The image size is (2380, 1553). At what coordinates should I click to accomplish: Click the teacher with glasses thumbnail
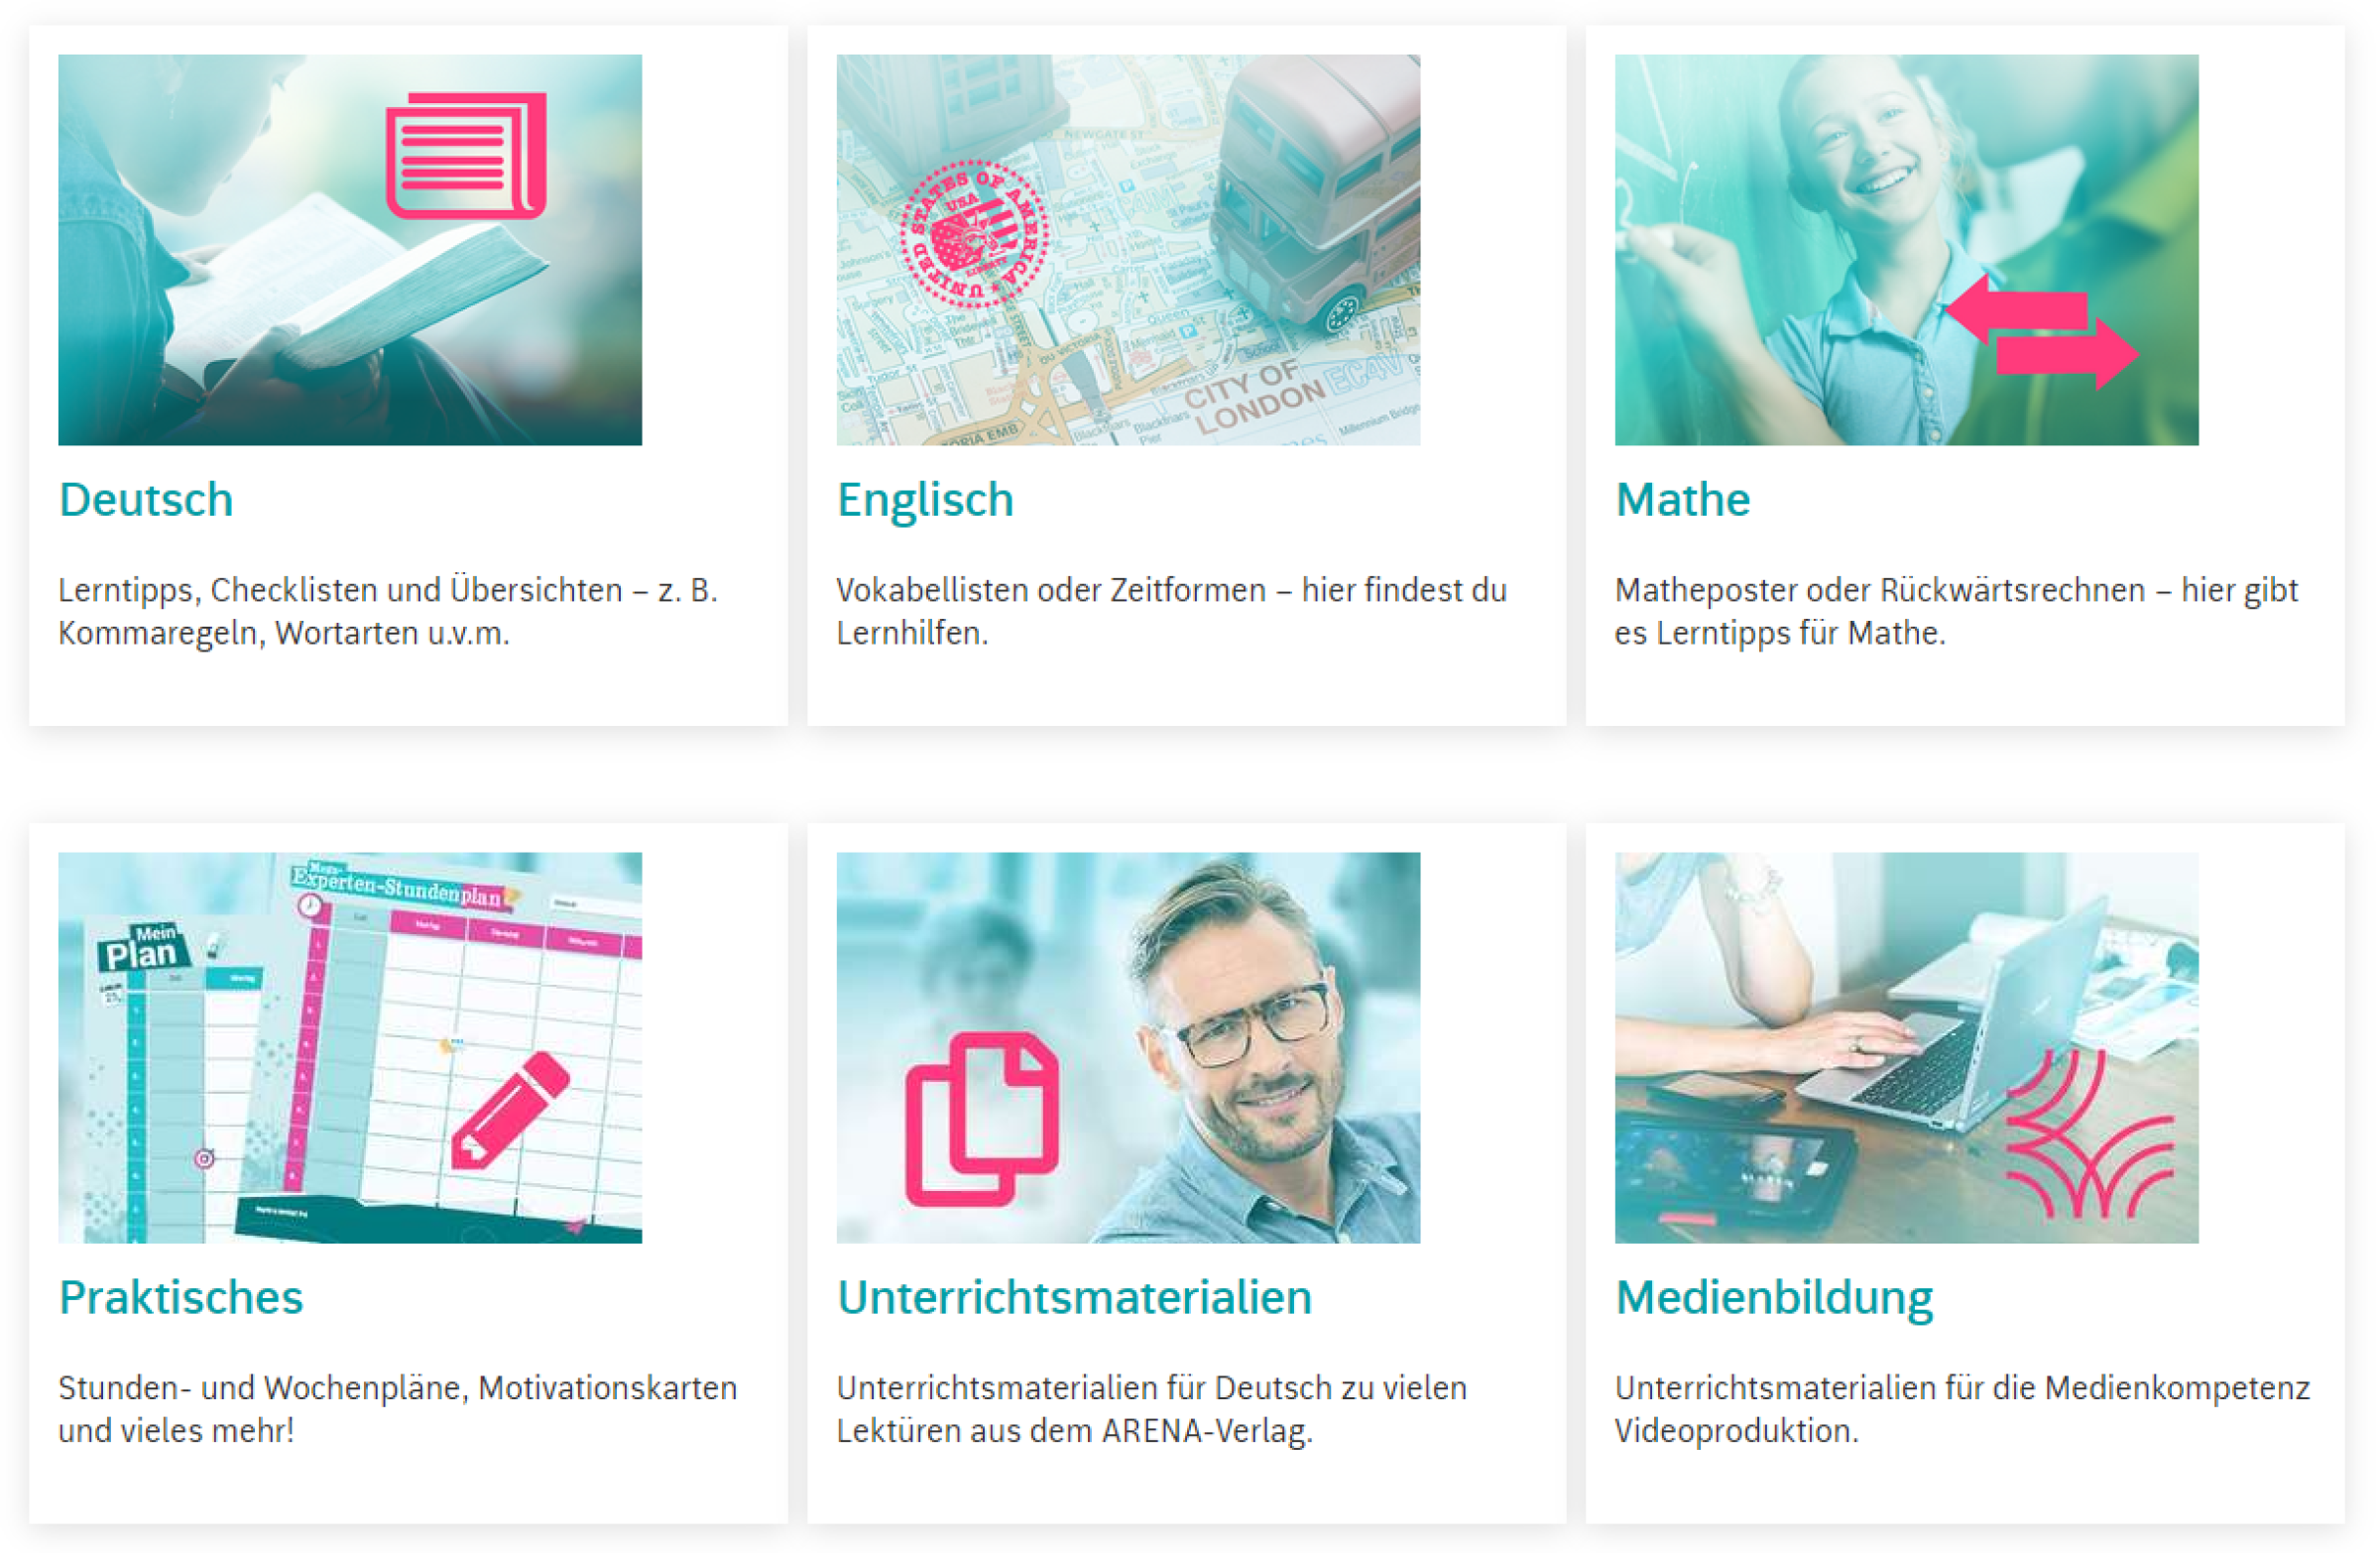click(1128, 1048)
